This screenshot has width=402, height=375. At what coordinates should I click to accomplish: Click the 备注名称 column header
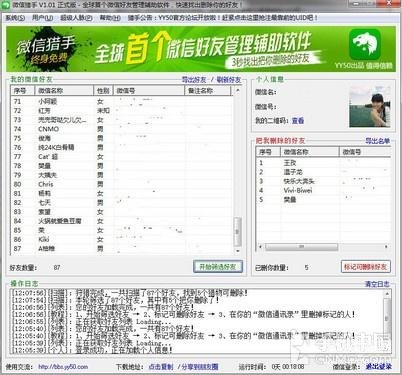point(208,90)
